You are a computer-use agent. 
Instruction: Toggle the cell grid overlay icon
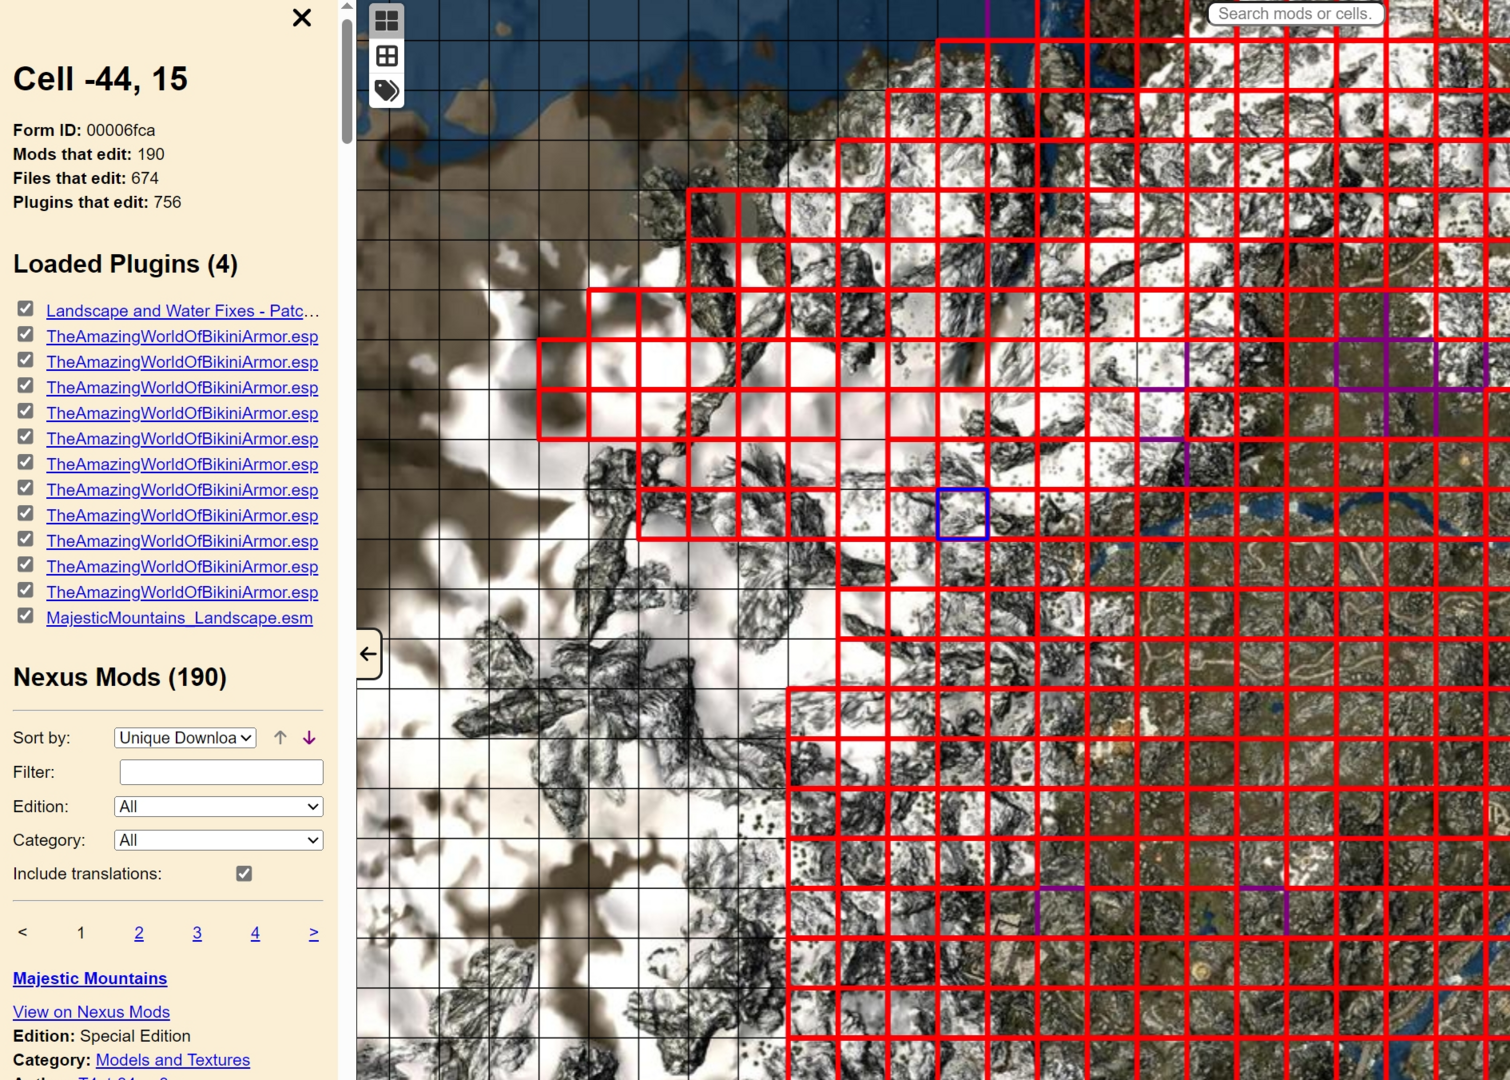(387, 56)
